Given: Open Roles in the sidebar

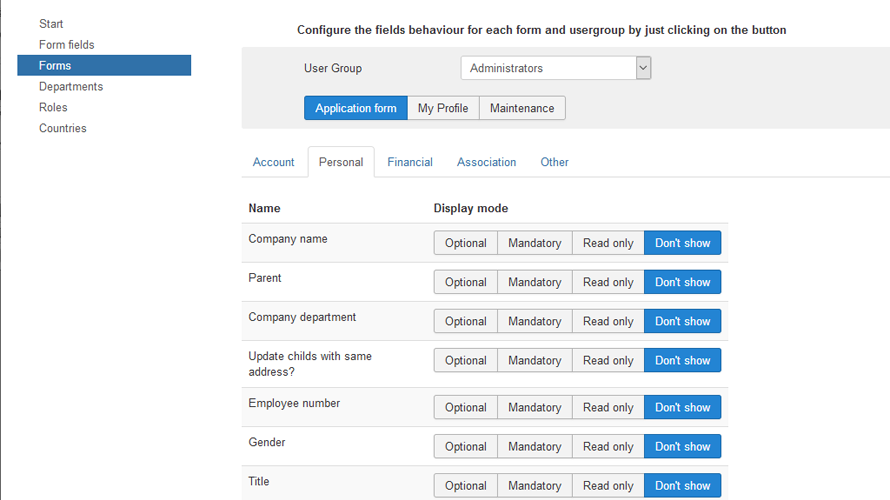Looking at the screenshot, I should coord(54,107).
